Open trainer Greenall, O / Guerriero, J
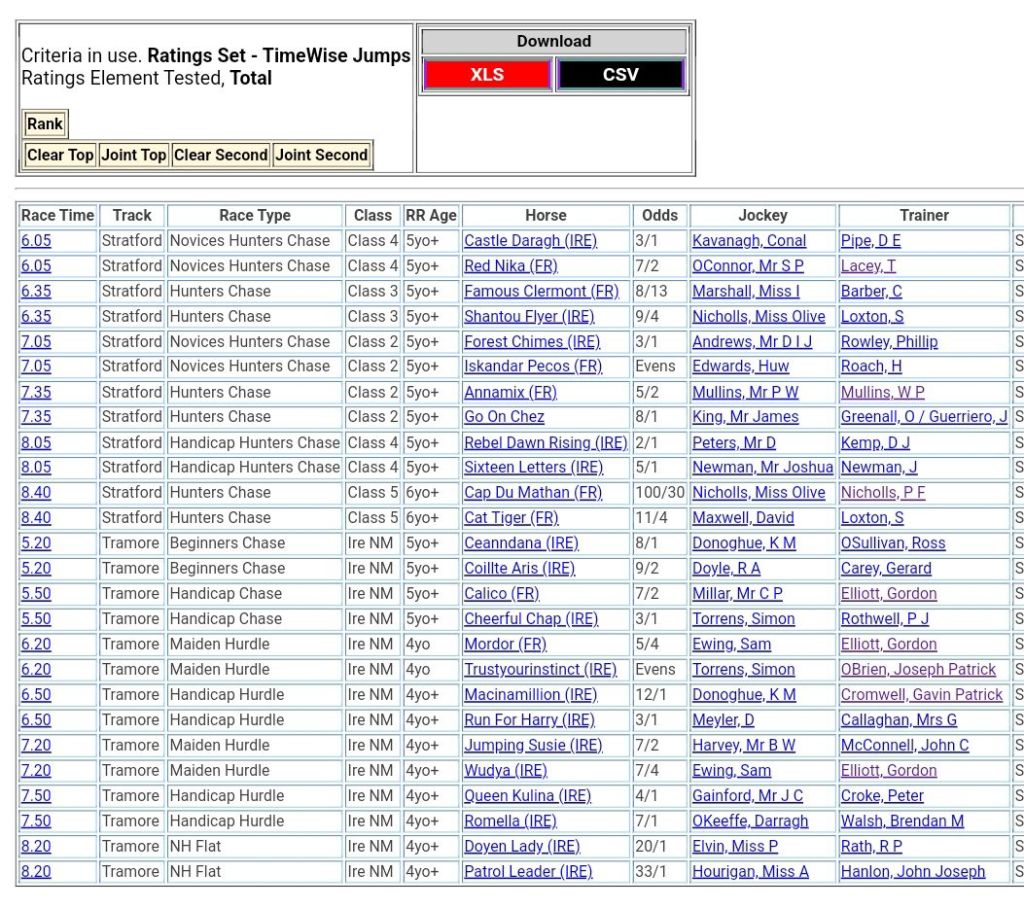Viewport: 1024px width, 908px height. (923, 417)
